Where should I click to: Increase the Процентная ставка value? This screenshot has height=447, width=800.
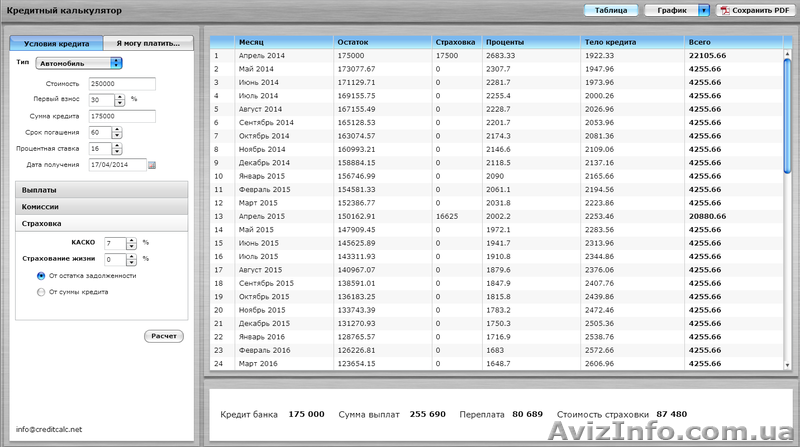pyautogui.click(x=119, y=145)
